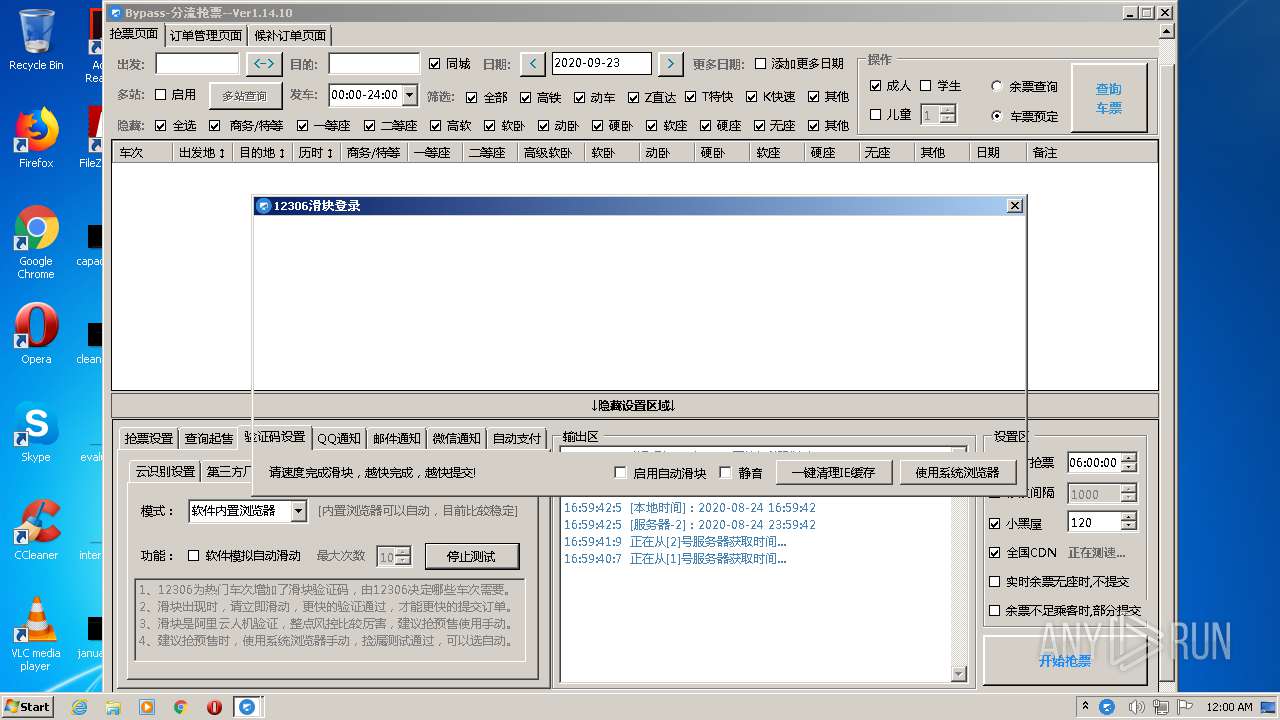Toggle the 静音 checkbox in the slider dialog
This screenshot has width=1280, height=720.
[x=726, y=473]
